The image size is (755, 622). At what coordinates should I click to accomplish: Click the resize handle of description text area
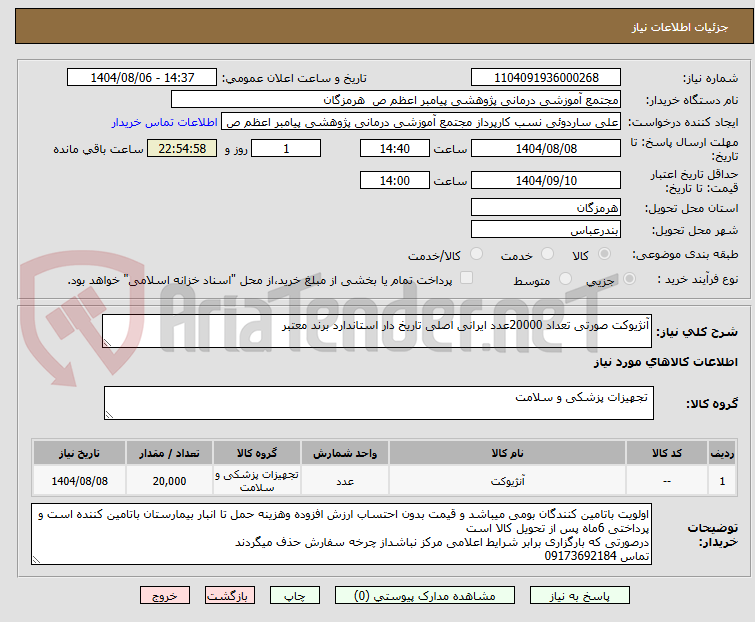point(107,343)
